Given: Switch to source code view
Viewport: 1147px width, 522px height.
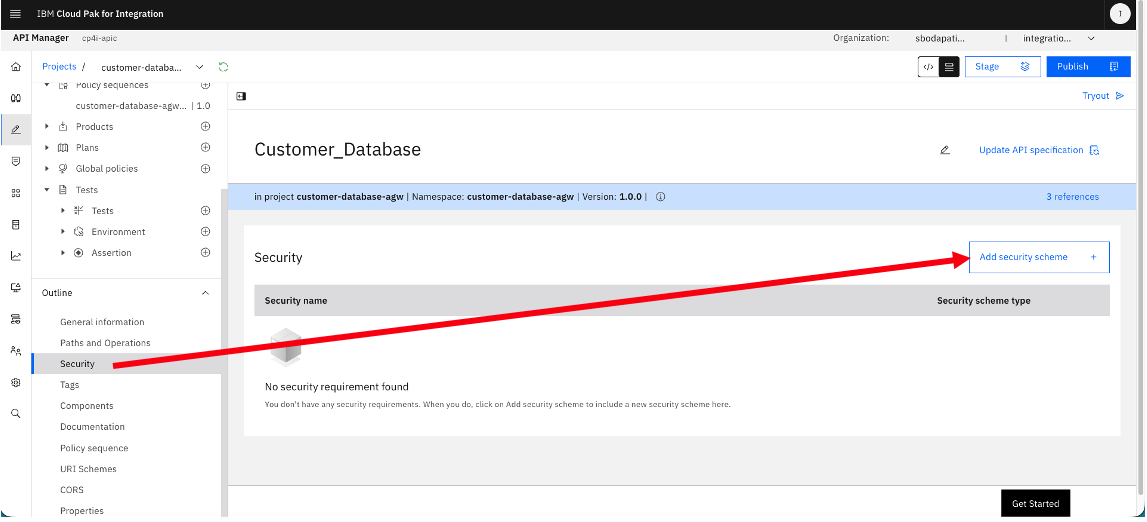Looking at the screenshot, I should point(928,67).
